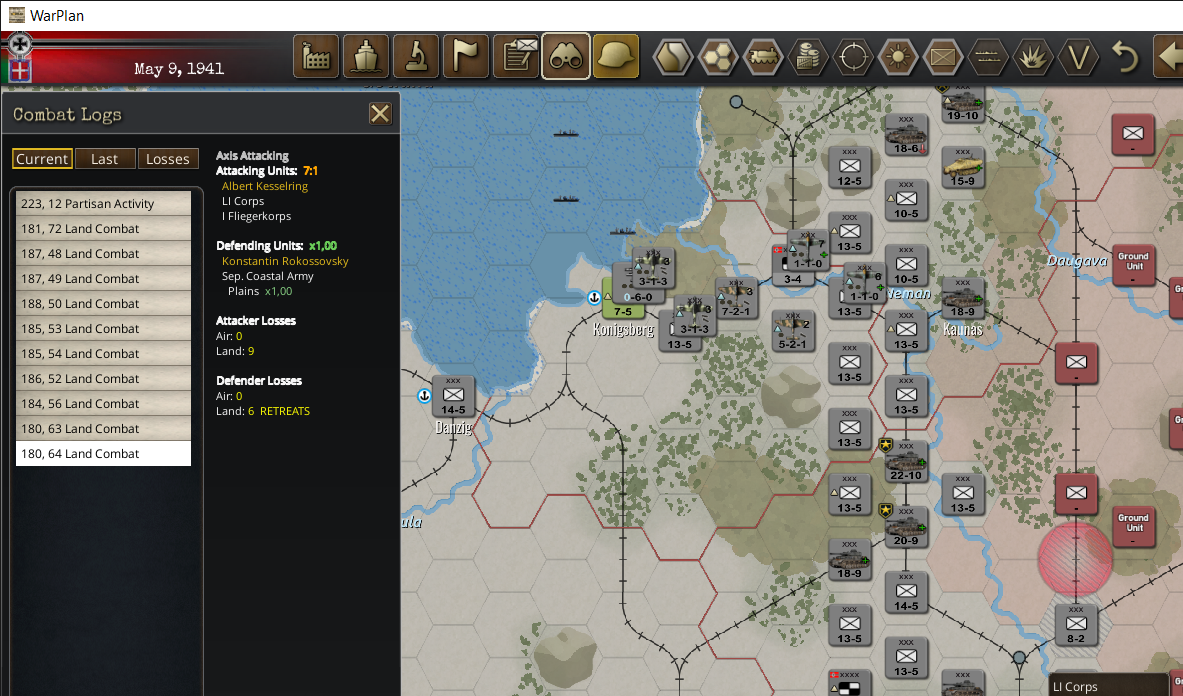Click the small flag below emblem

pos(20,71)
